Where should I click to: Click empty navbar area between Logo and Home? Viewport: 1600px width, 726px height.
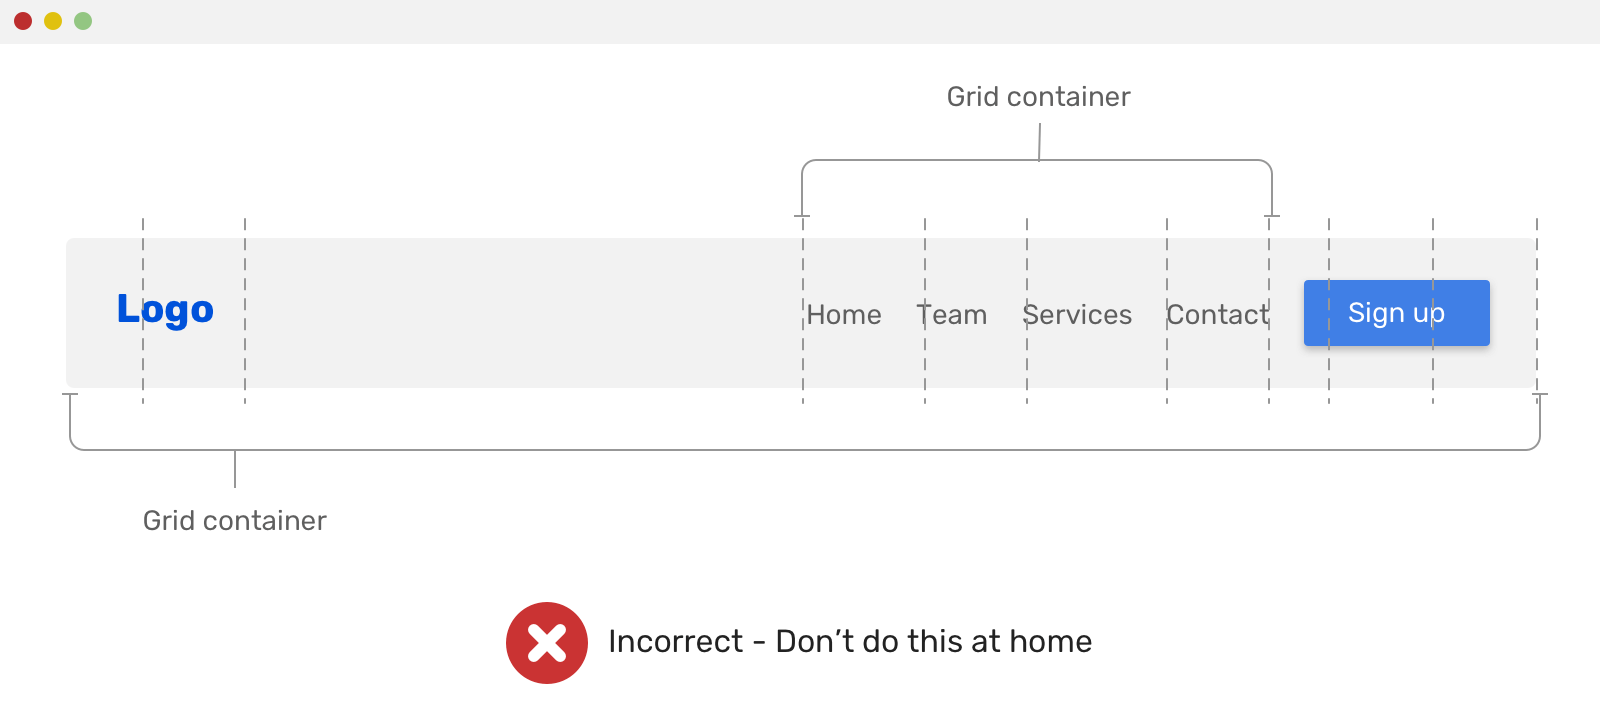(x=520, y=313)
